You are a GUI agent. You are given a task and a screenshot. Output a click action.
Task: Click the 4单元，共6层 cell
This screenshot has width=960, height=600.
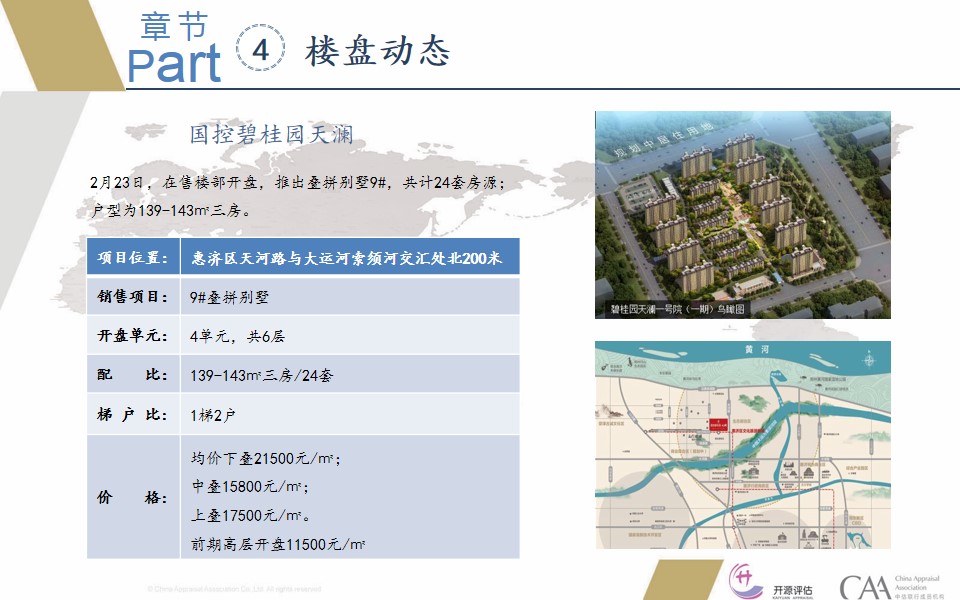tap(349, 336)
